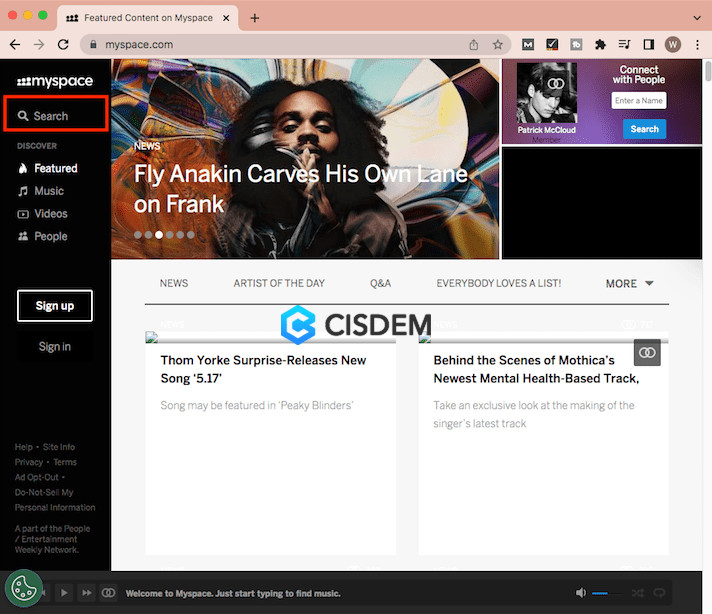
Task: Close the Featured Content on Myspace tab
Action: point(226,18)
